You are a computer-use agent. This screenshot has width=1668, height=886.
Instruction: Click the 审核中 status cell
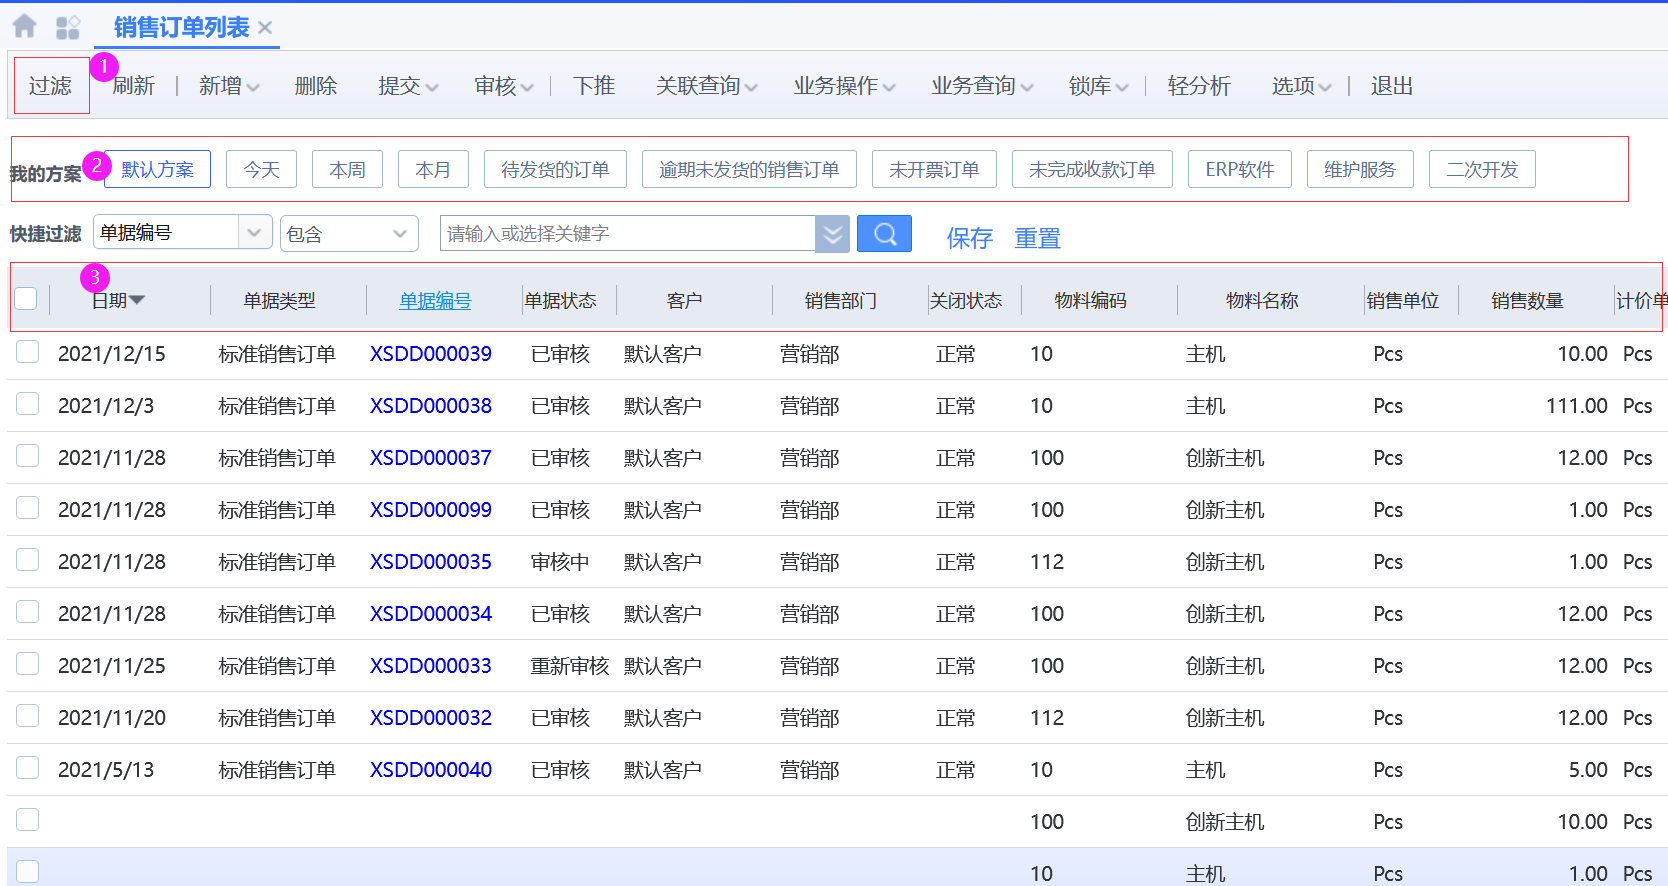point(560,562)
